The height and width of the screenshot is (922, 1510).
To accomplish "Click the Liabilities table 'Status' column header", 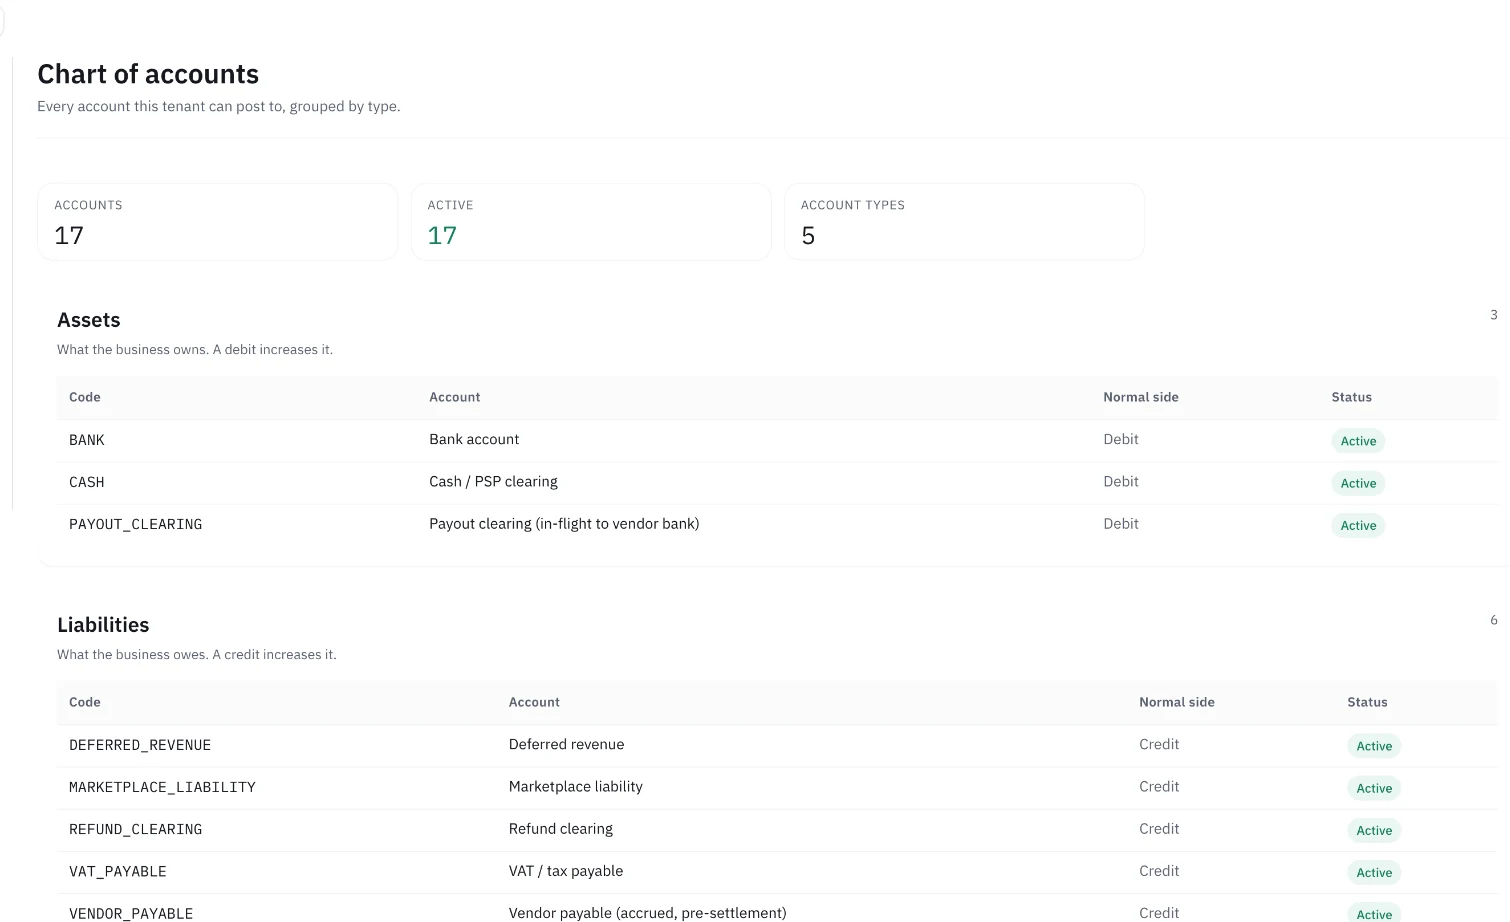I will [x=1367, y=702].
